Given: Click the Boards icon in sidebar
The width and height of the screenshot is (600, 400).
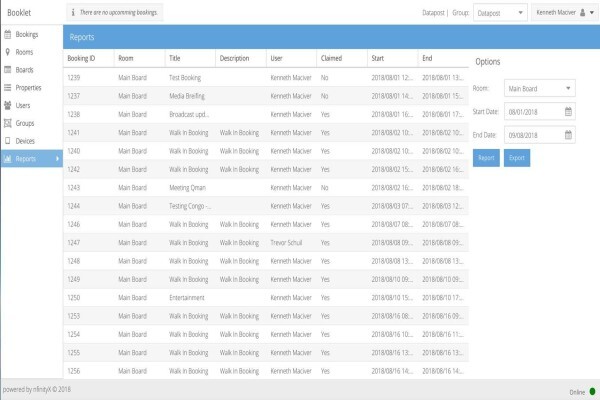Looking at the screenshot, I should click(8, 70).
